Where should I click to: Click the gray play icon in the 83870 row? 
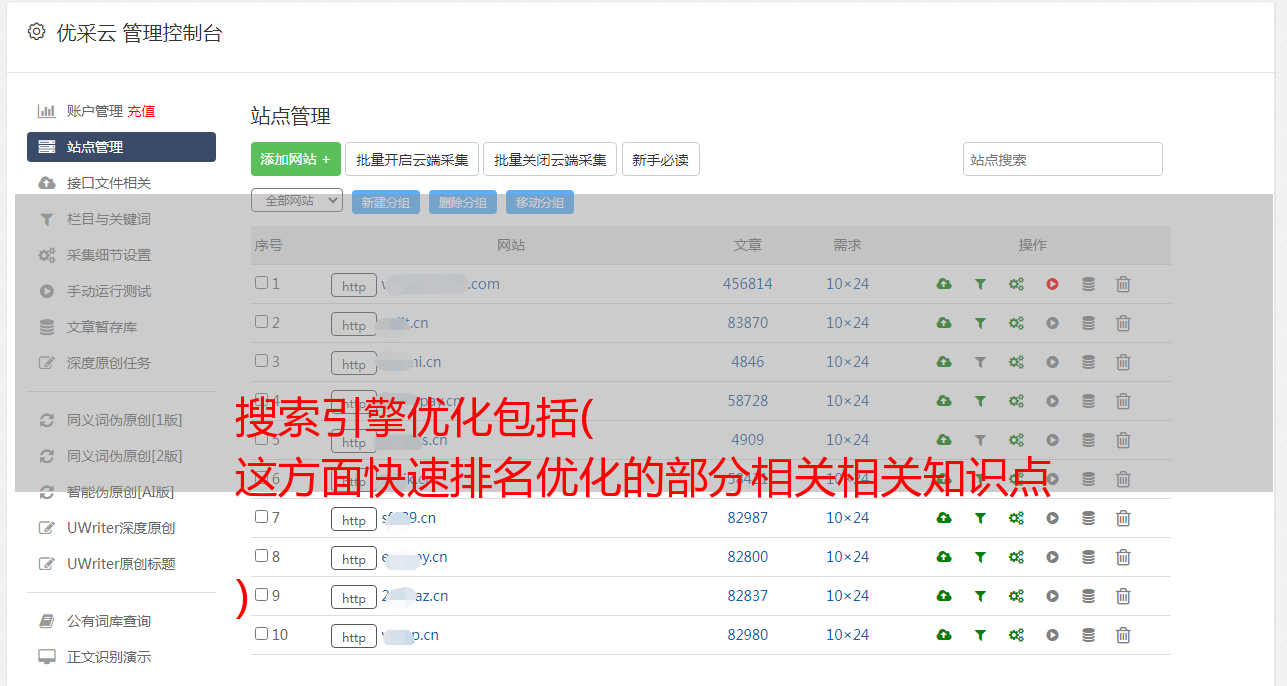1052,323
